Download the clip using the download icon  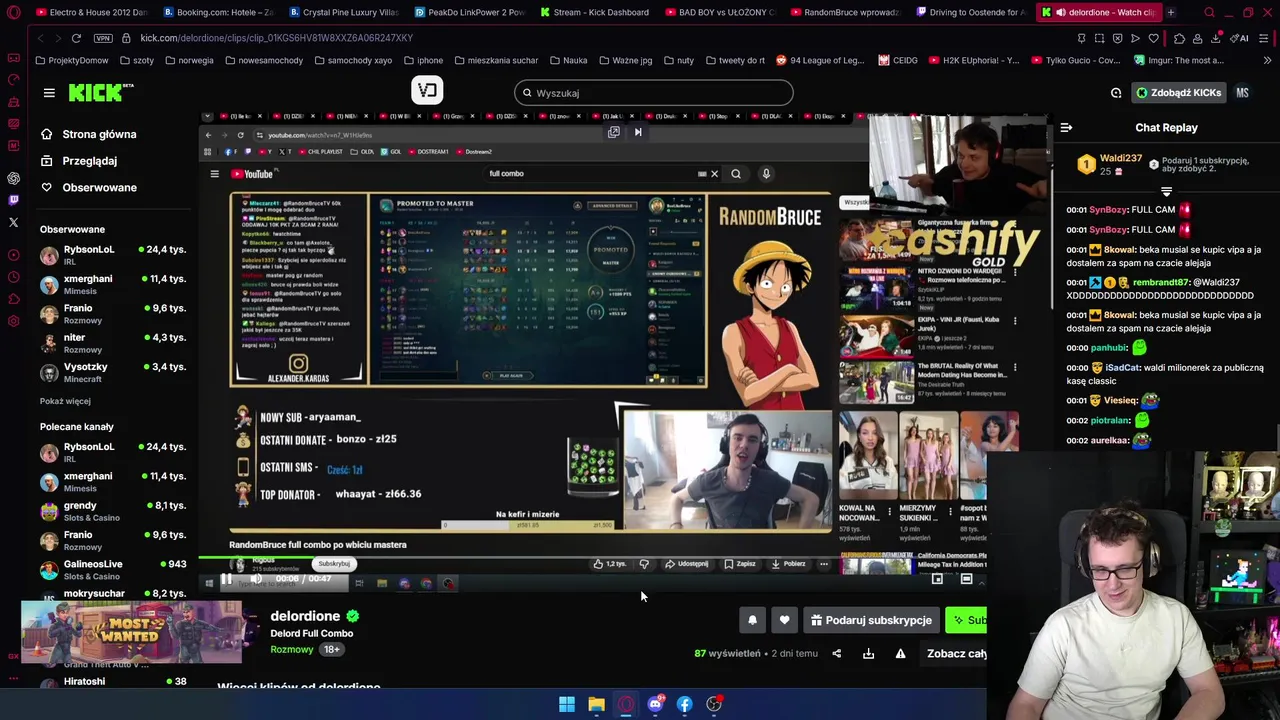click(x=868, y=654)
